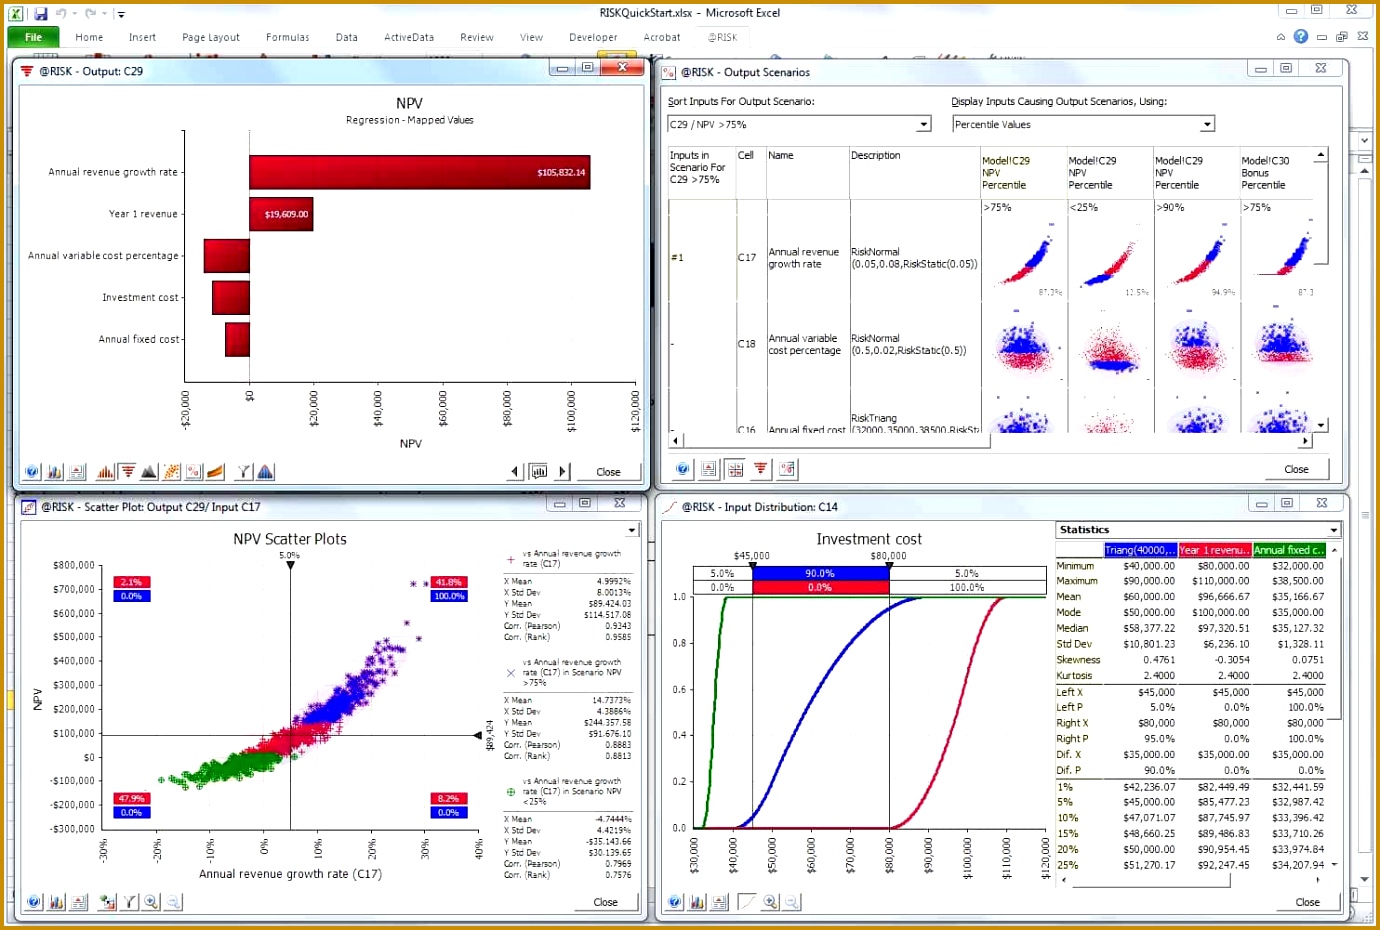Viewport: 1380px width, 930px height.
Task: Click edit scenarios percent icon in Output Scenarios
Action: [x=787, y=468]
